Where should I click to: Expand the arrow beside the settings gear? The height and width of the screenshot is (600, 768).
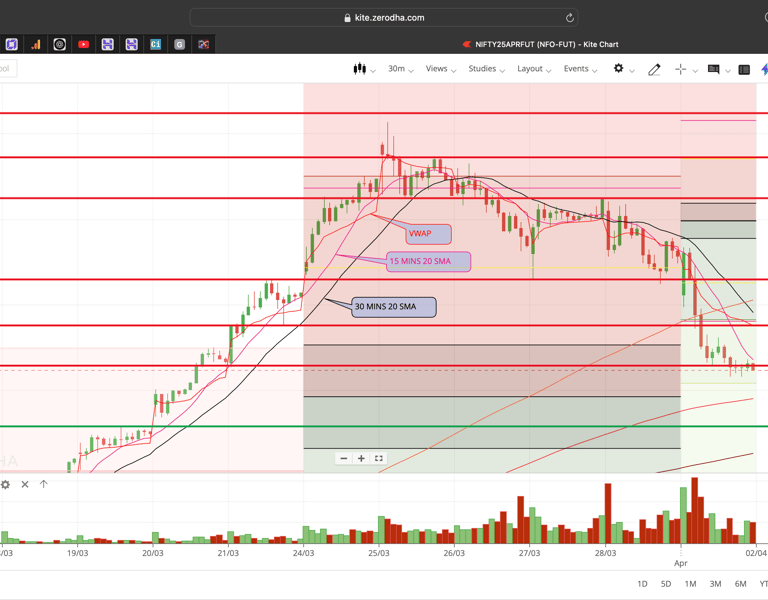tap(632, 71)
